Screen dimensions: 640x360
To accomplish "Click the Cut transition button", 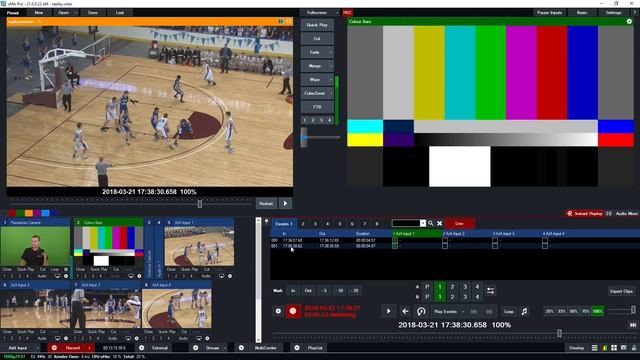I will 317,38.
